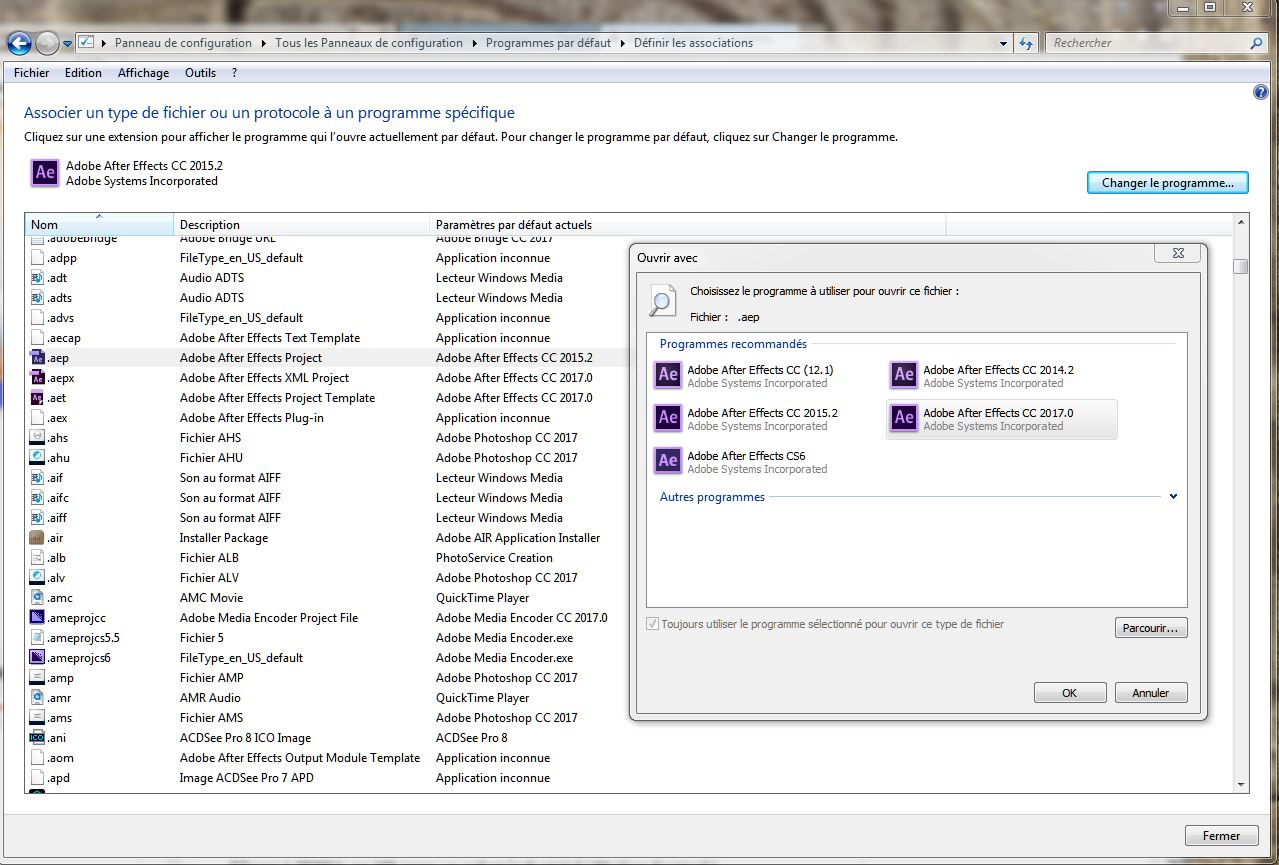Expand the Autres programmes section

point(1173,497)
